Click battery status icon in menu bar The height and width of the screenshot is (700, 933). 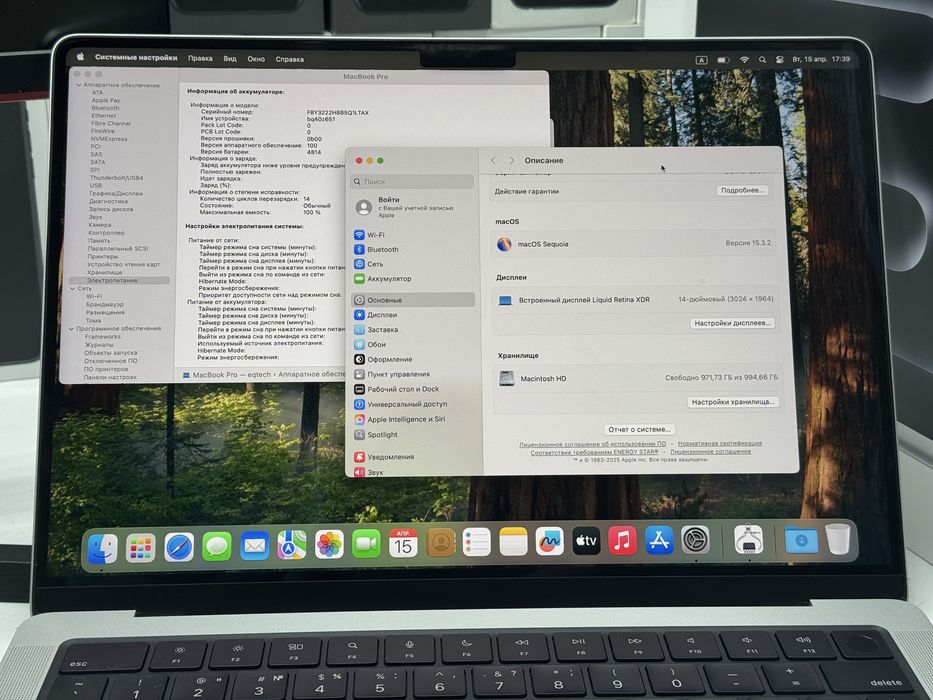(x=723, y=60)
